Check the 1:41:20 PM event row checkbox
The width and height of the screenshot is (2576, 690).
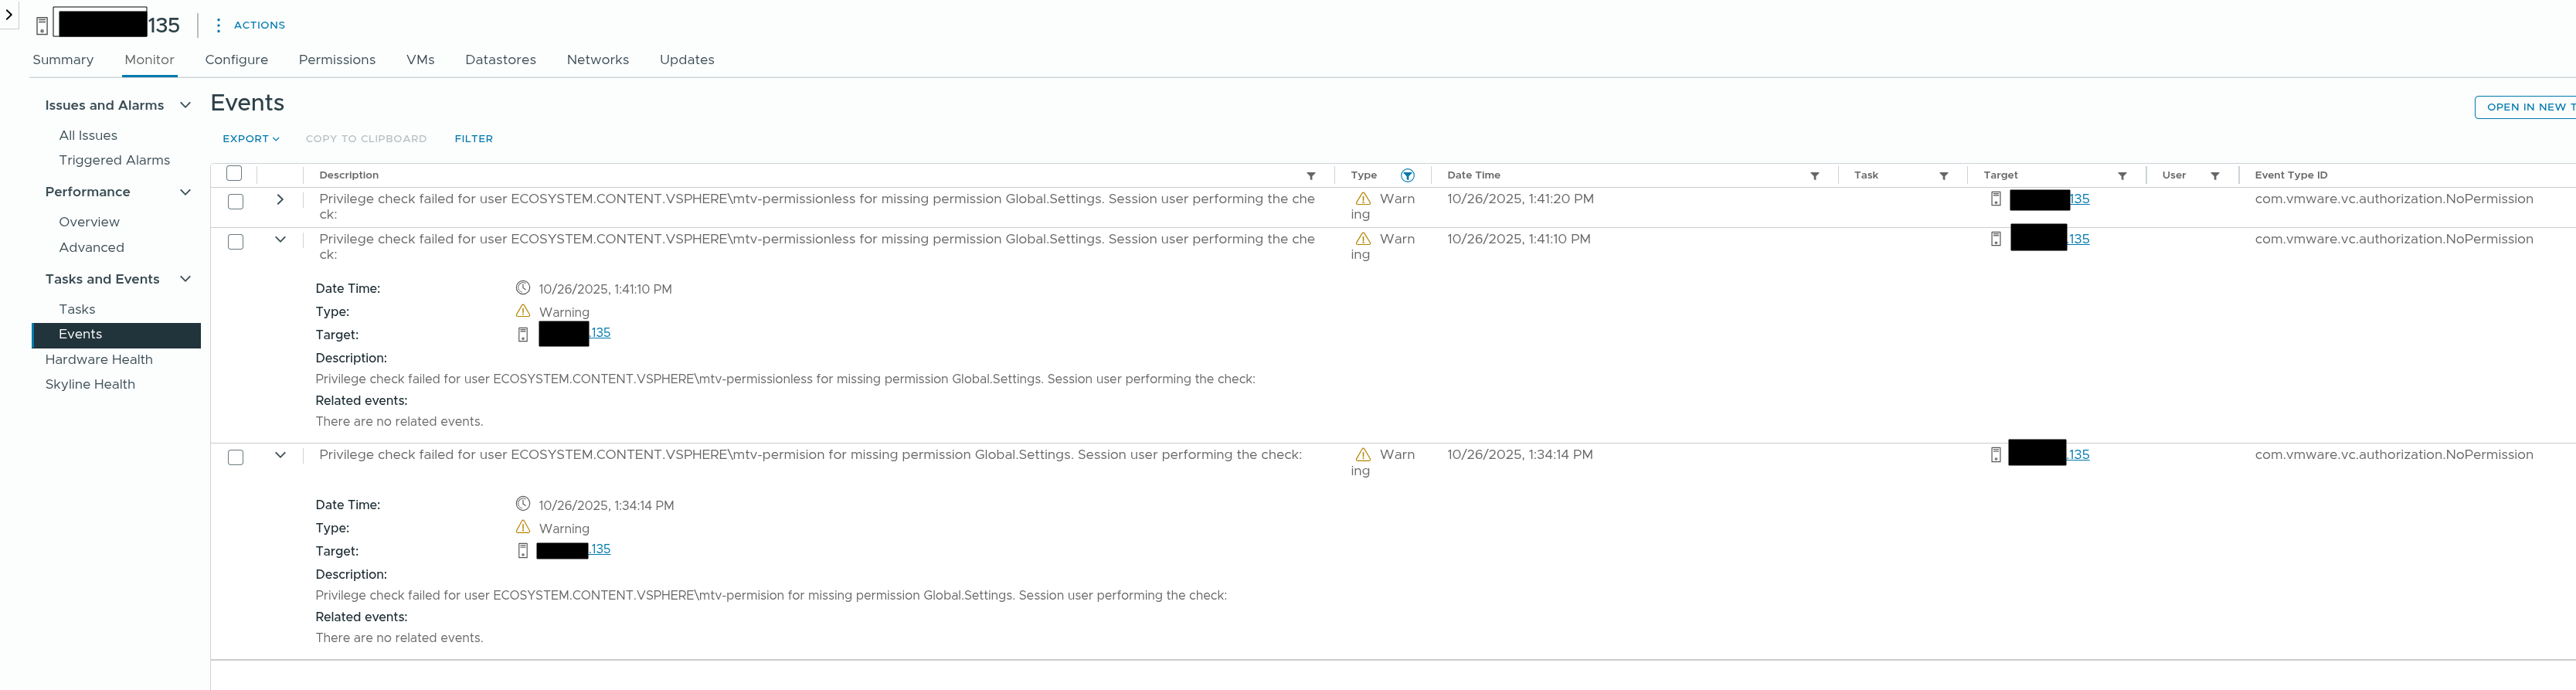[x=236, y=201]
